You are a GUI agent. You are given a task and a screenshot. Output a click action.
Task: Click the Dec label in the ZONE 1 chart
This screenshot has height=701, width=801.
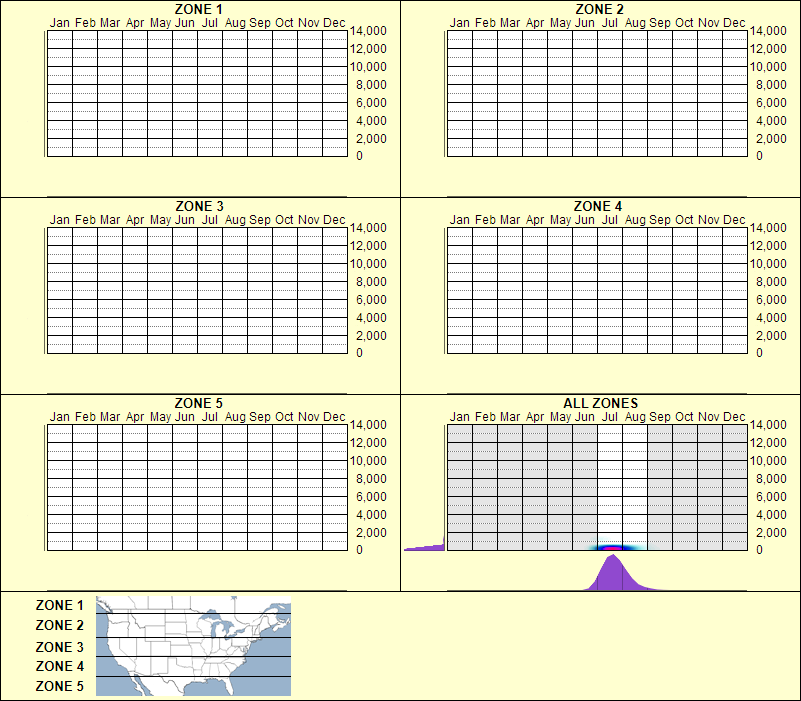click(334, 22)
